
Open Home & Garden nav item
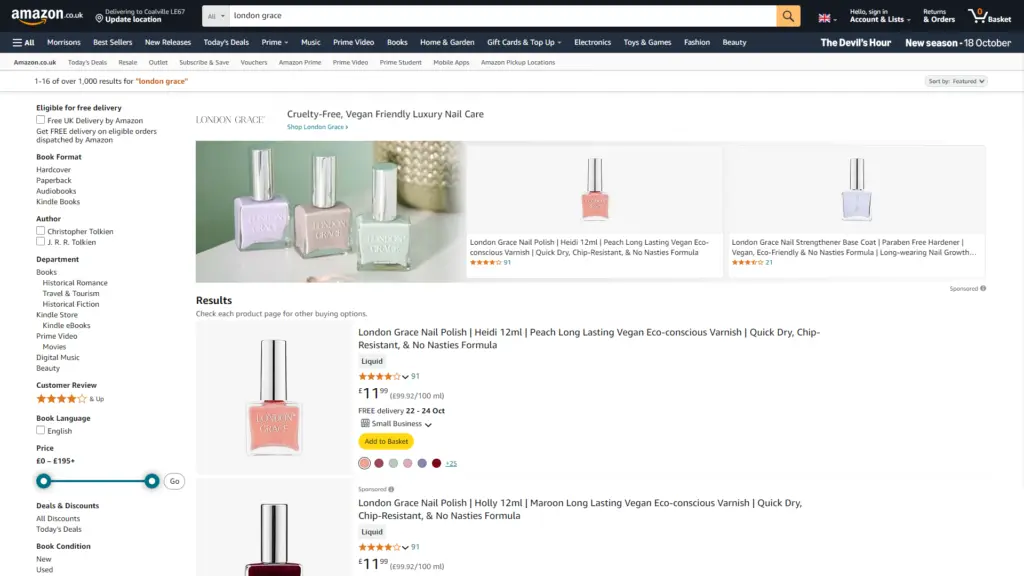point(447,42)
